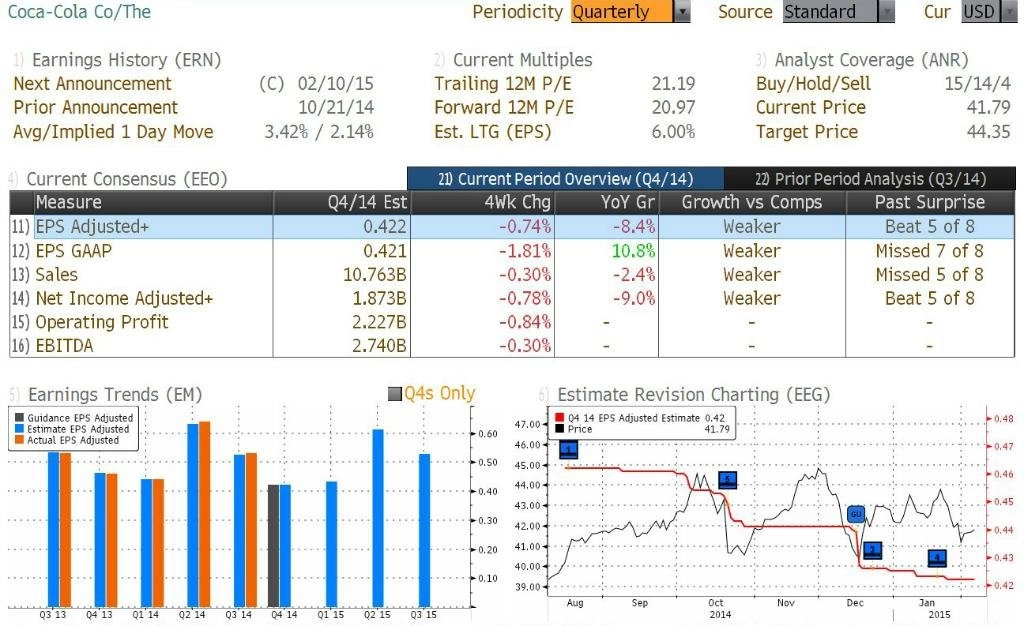Open the Cur USD currency dropdown
1024x626 pixels.
[x=989, y=12]
